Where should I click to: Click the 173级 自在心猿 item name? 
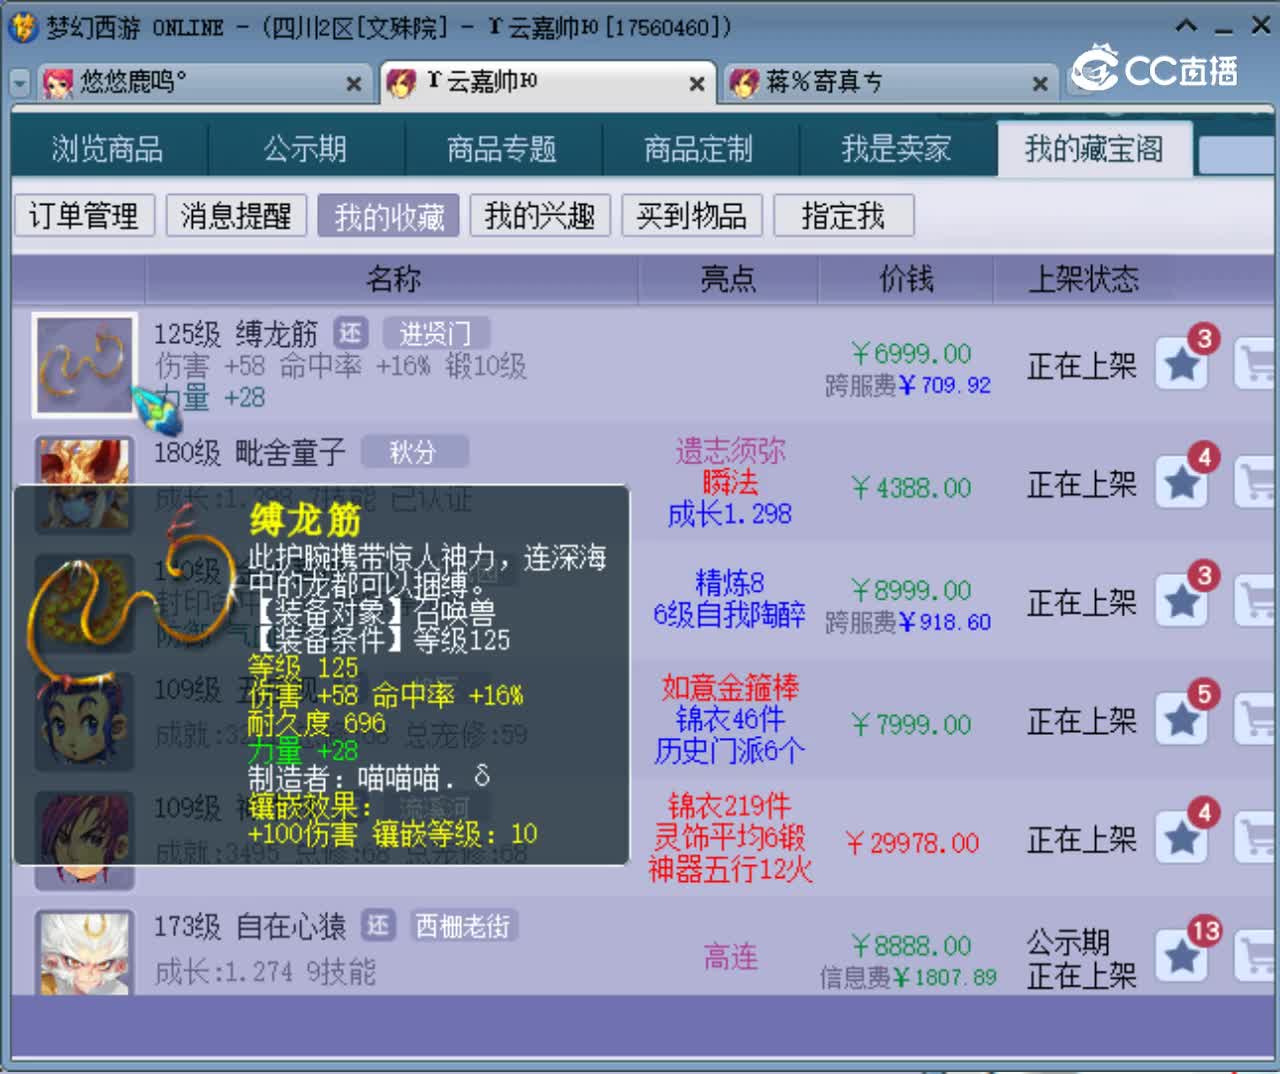250,926
